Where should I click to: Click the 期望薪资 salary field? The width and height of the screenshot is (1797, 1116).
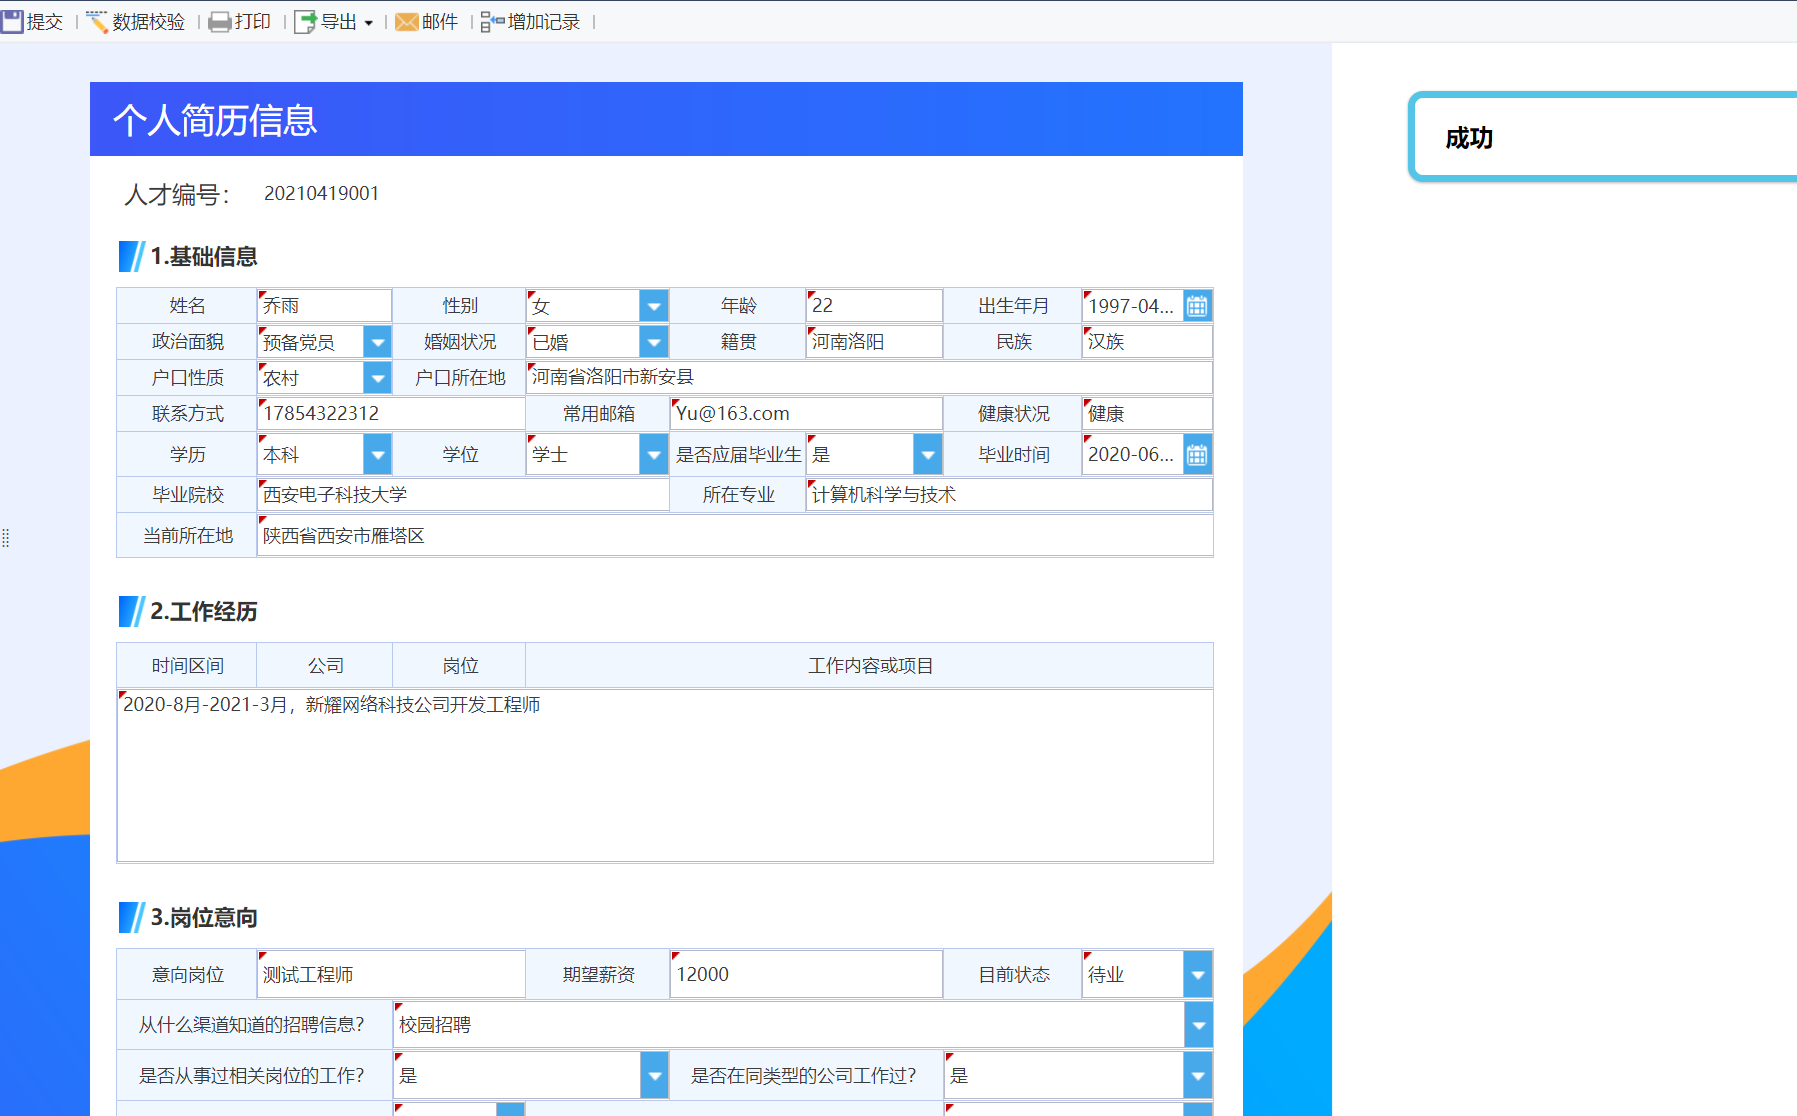[x=805, y=973]
